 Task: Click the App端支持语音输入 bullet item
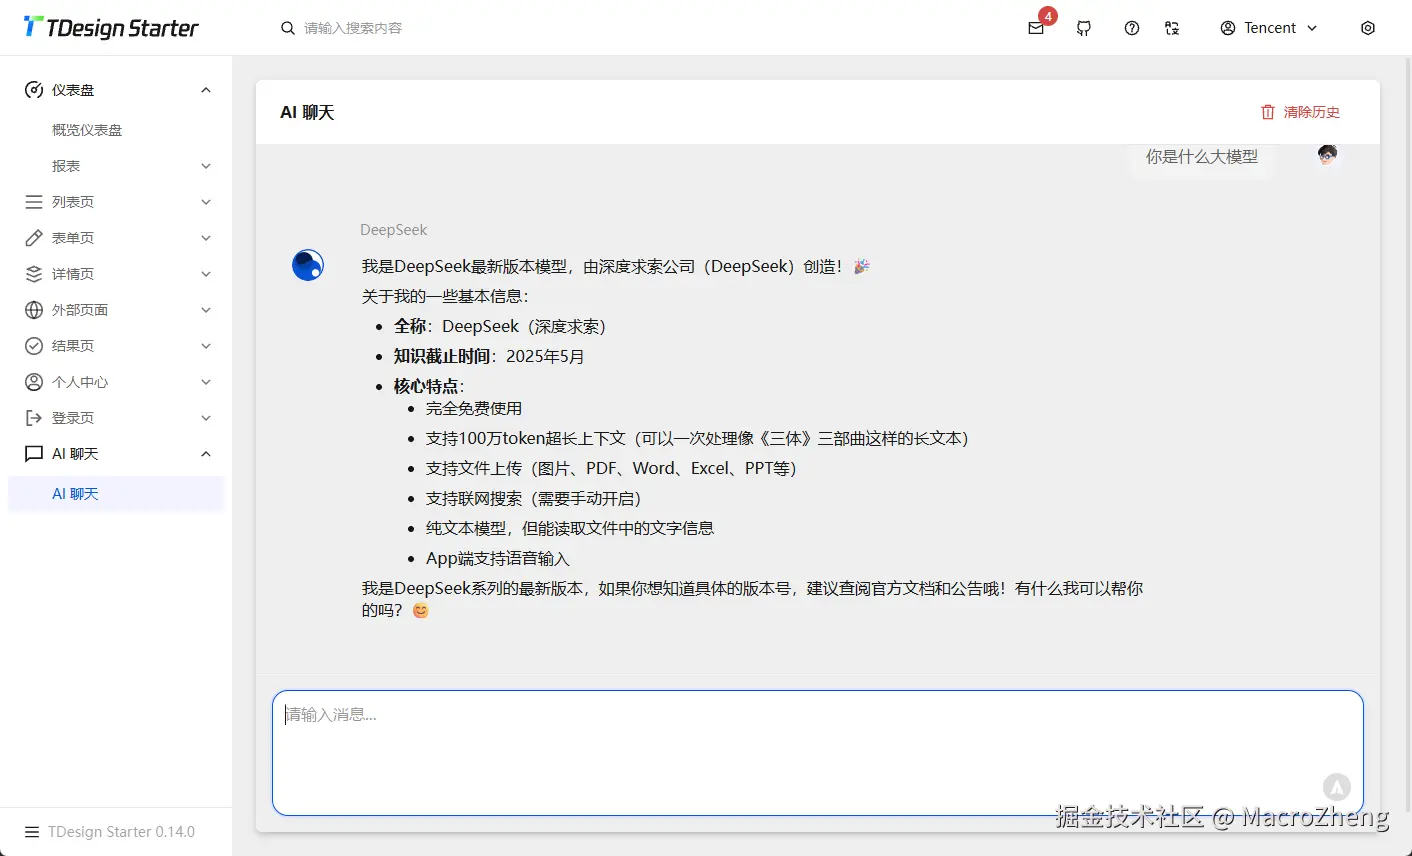(498, 558)
